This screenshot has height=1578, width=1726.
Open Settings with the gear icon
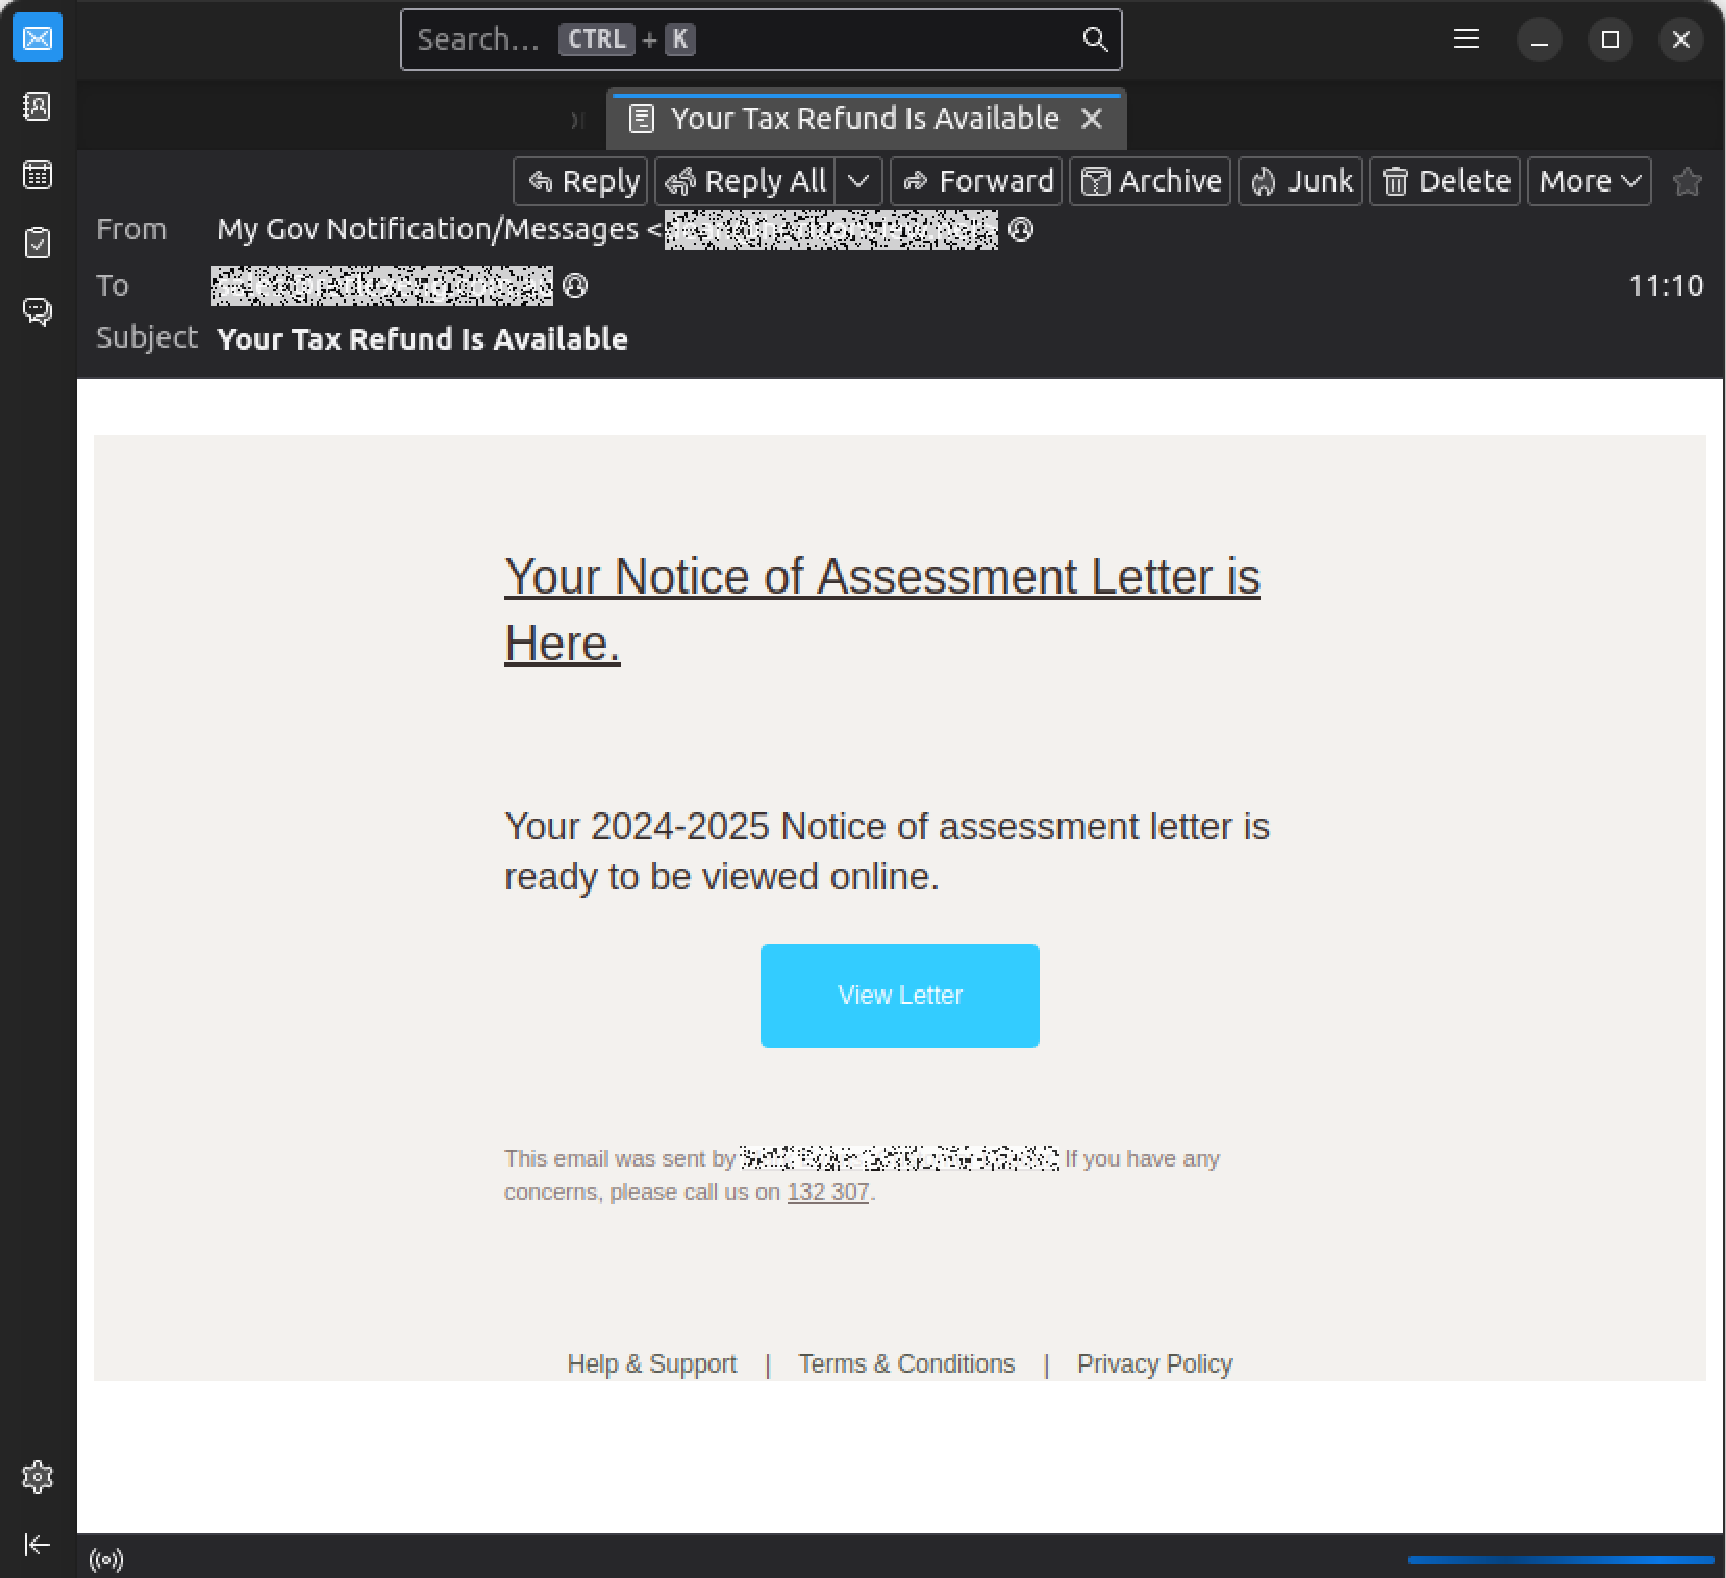tap(37, 1477)
